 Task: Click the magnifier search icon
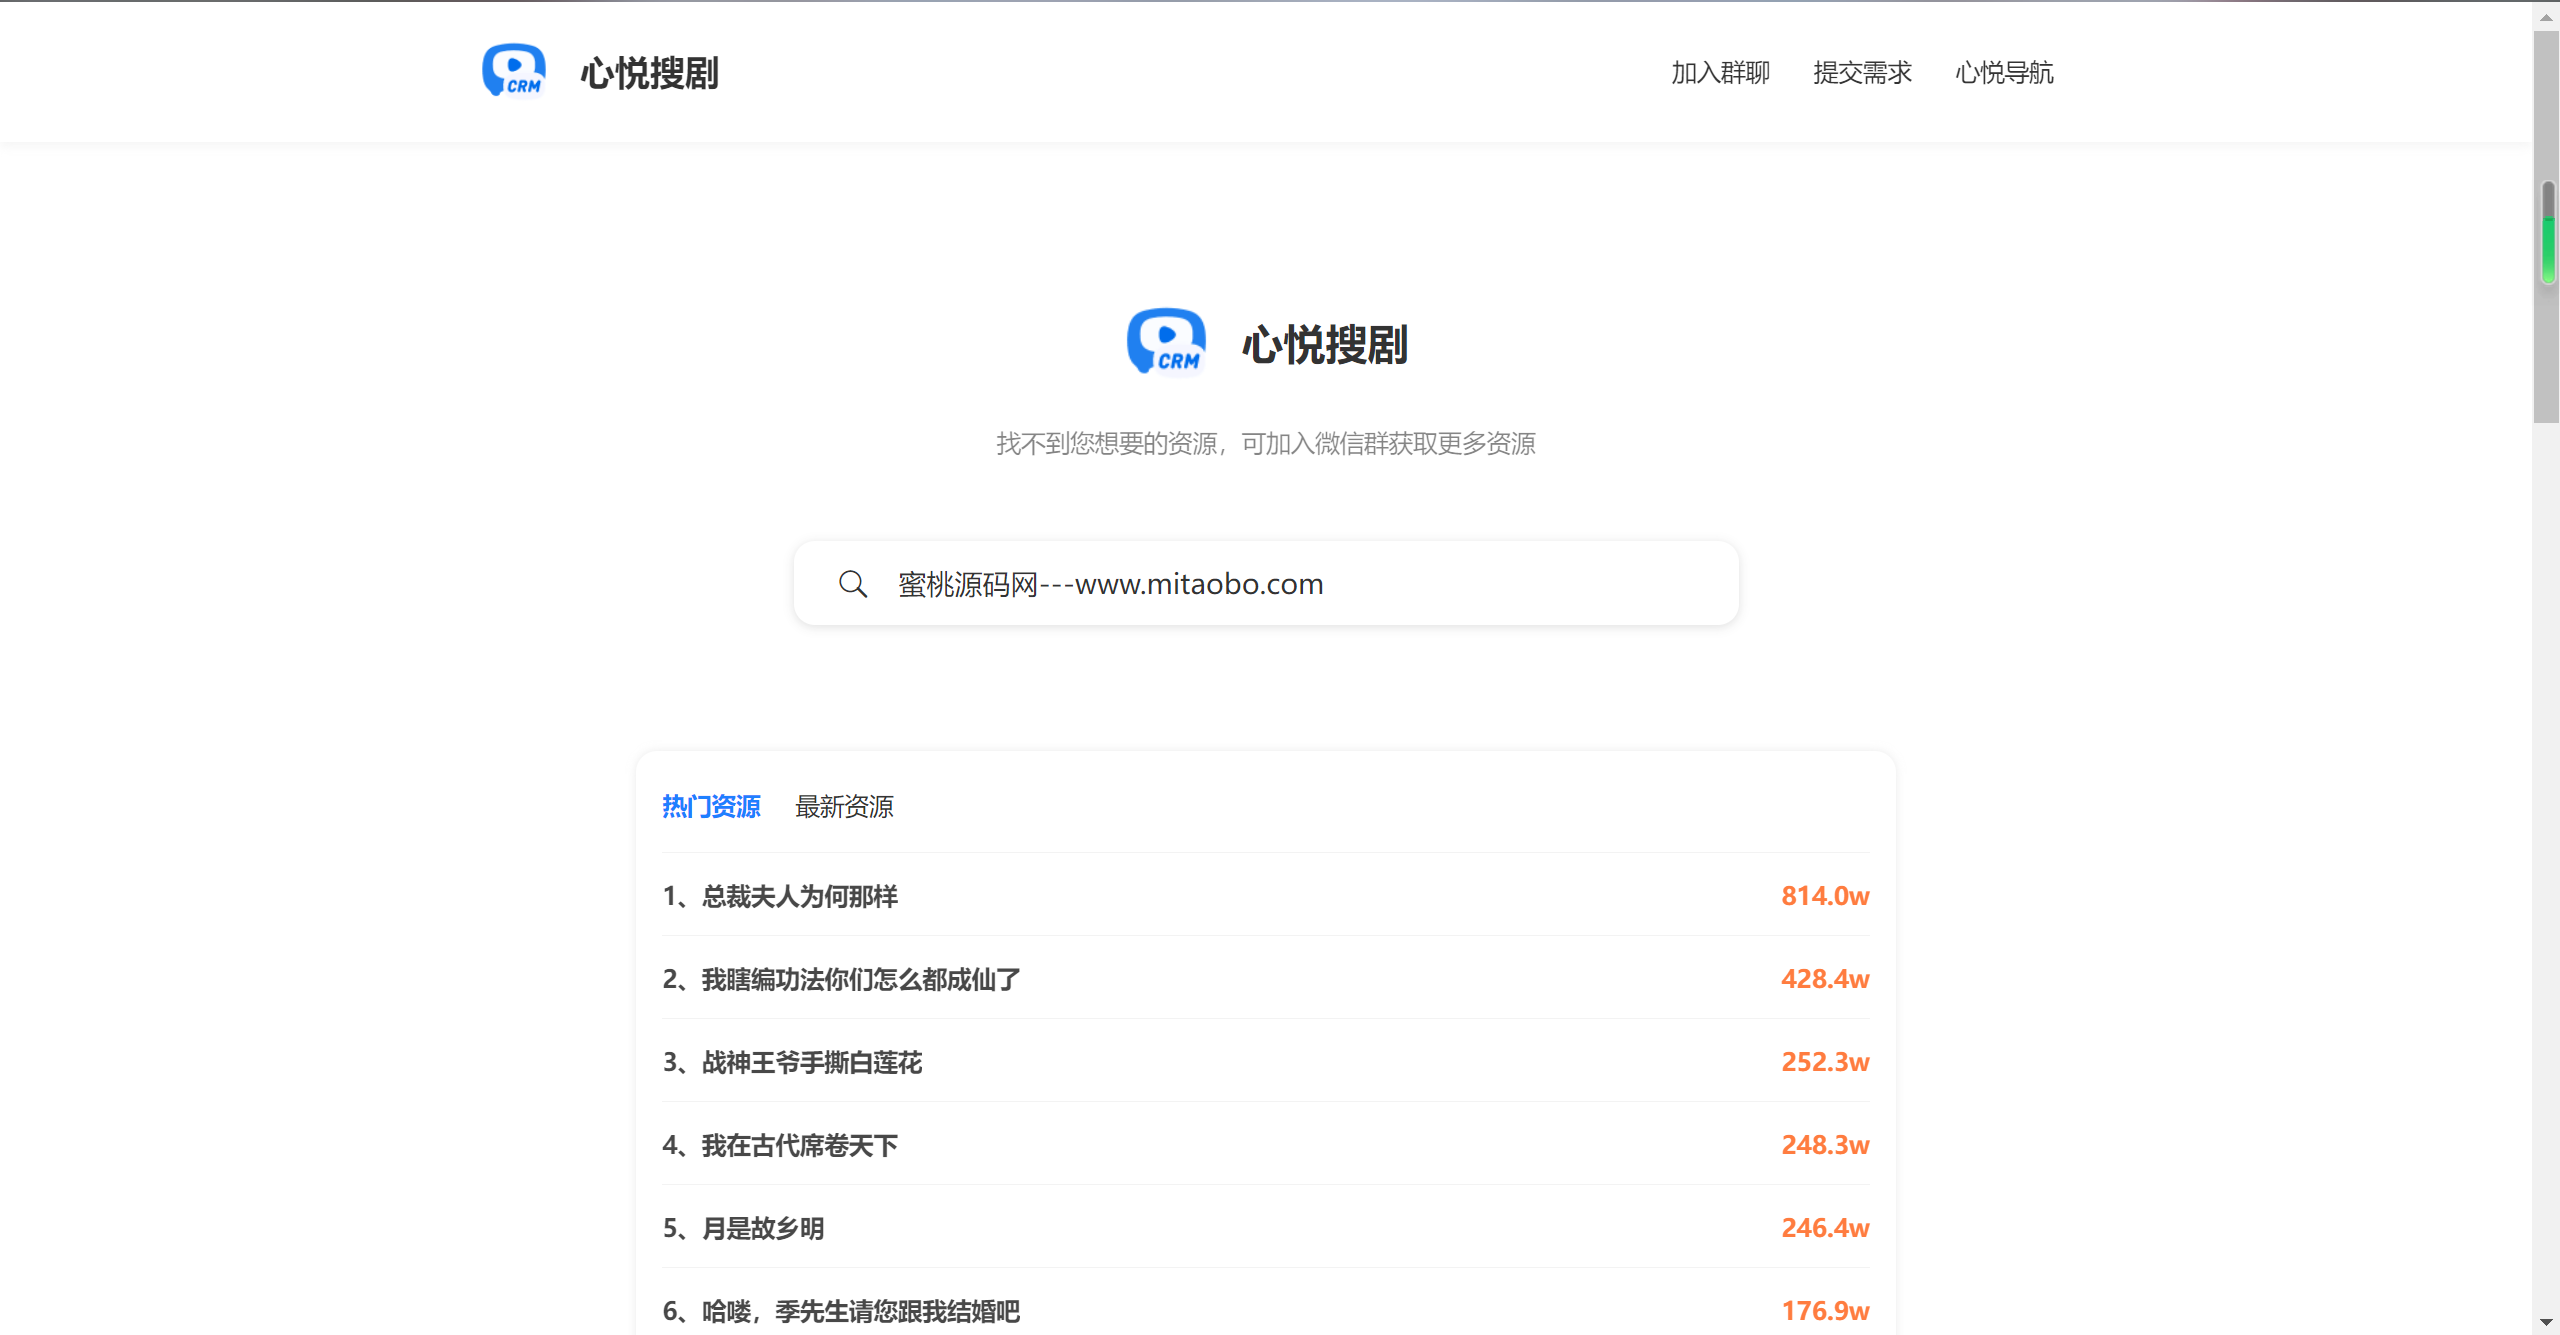pos(853,584)
